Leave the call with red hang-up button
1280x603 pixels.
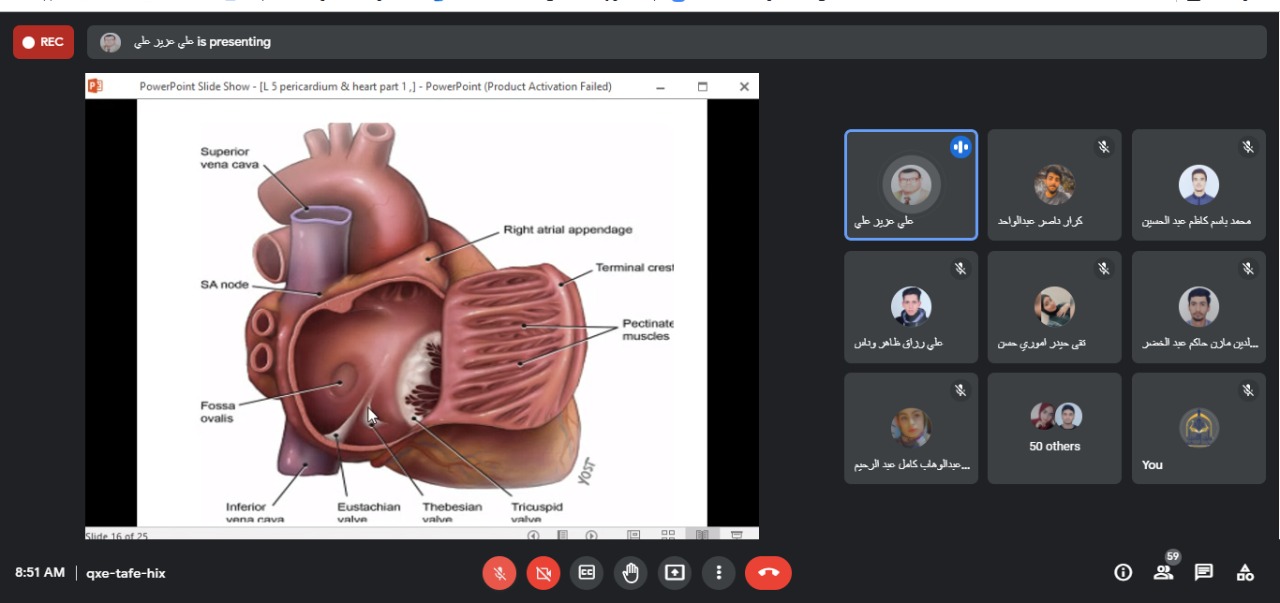click(768, 573)
